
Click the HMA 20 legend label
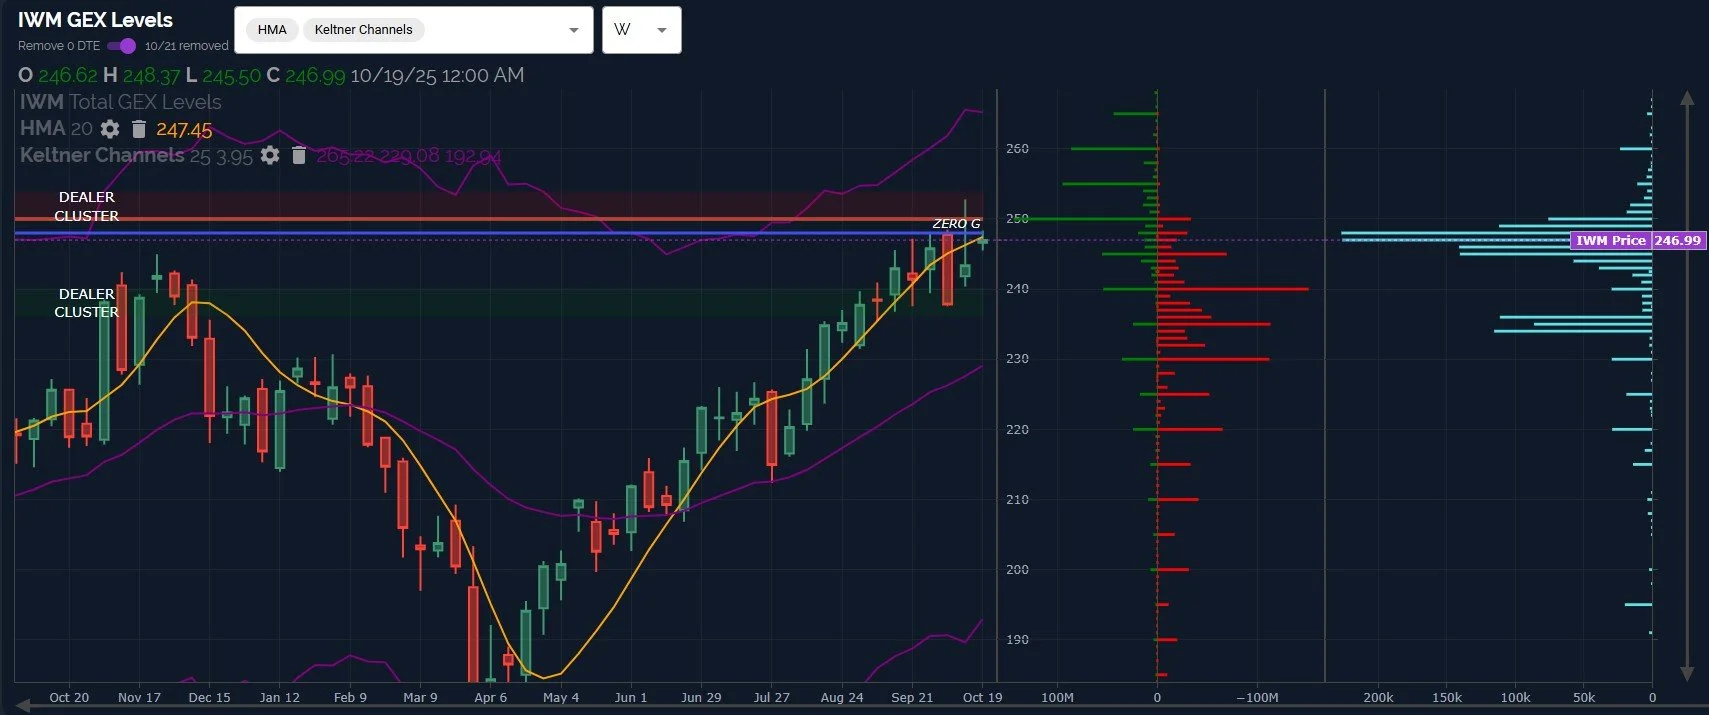coord(56,129)
